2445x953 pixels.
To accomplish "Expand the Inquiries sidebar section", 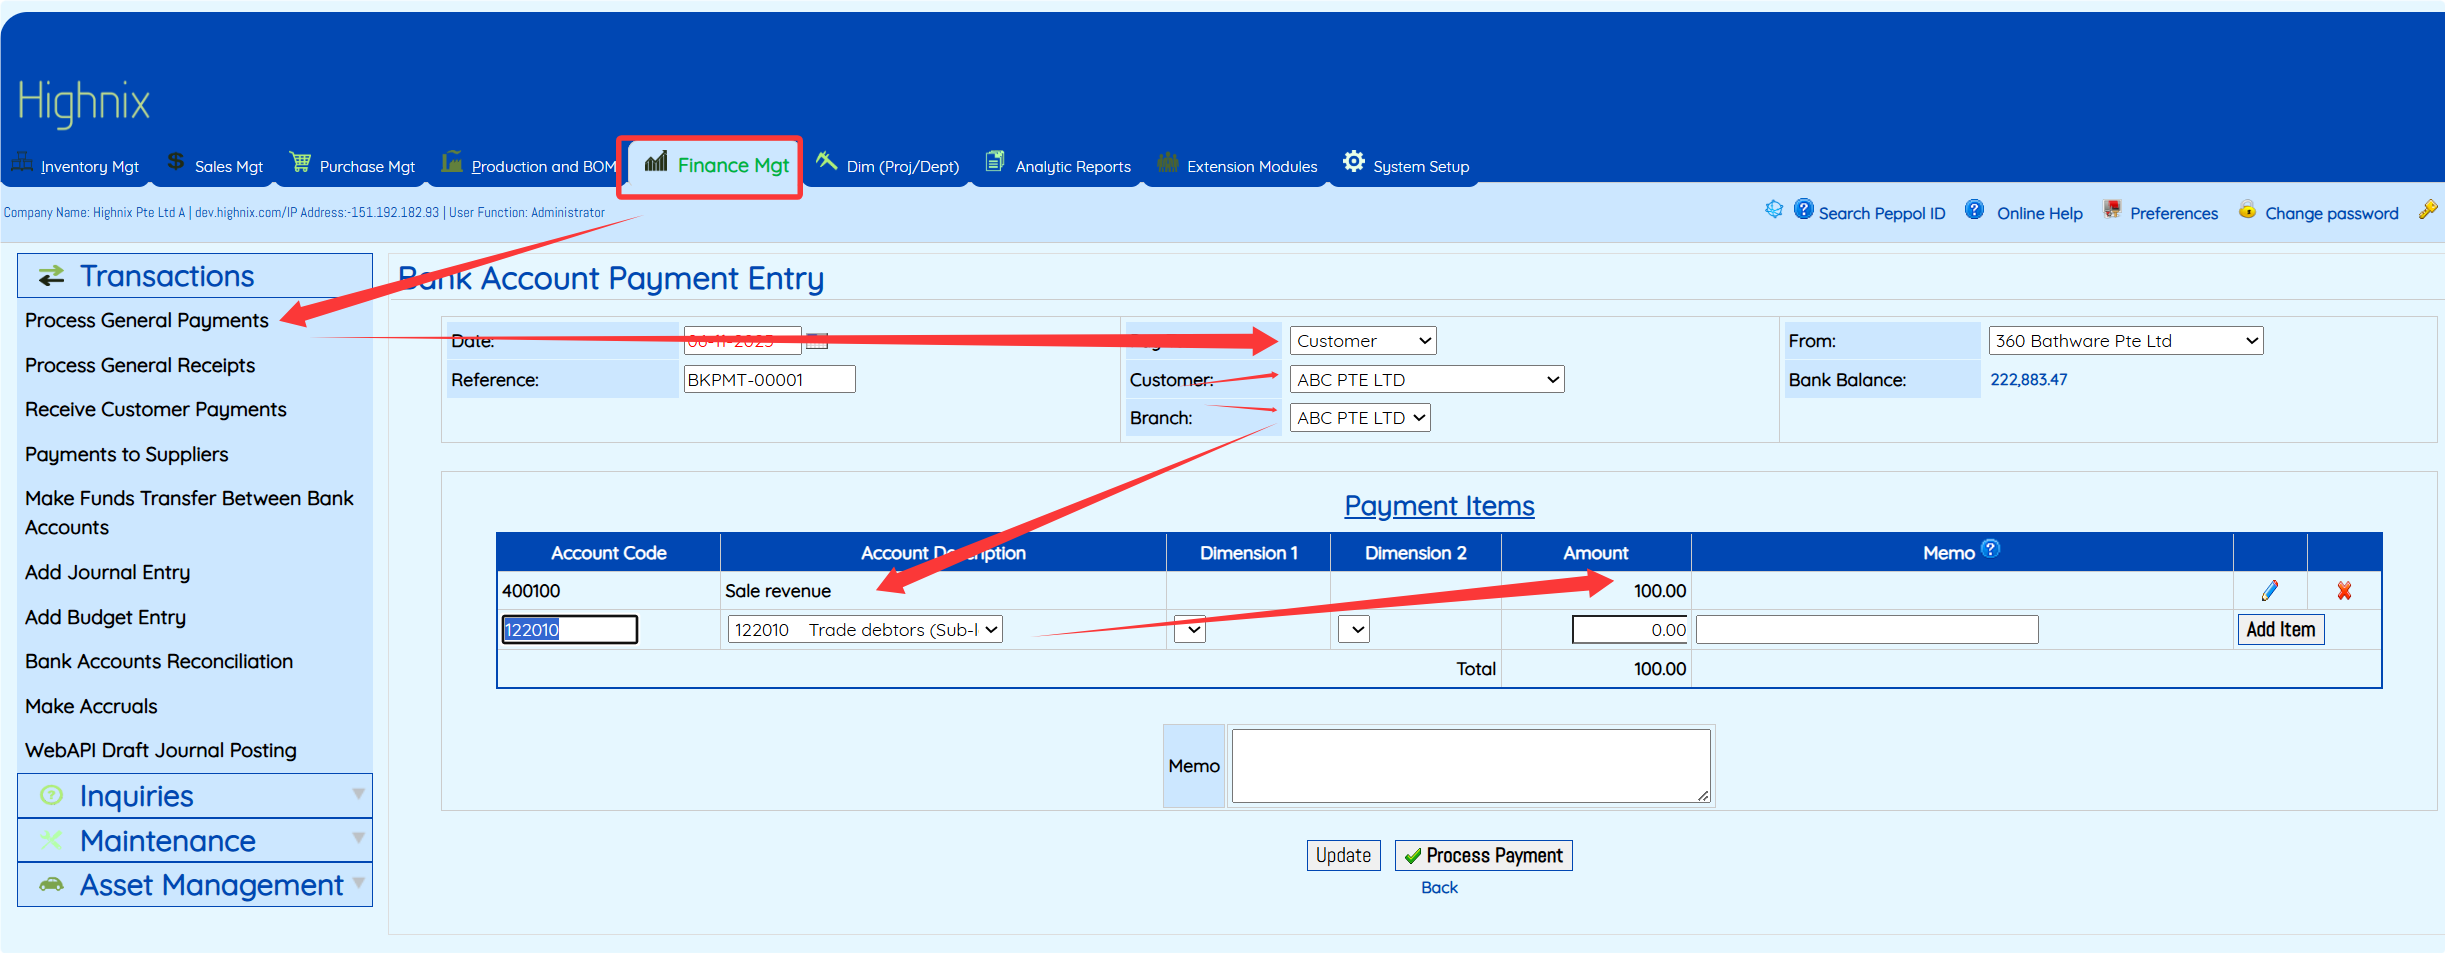I will [x=195, y=796].
